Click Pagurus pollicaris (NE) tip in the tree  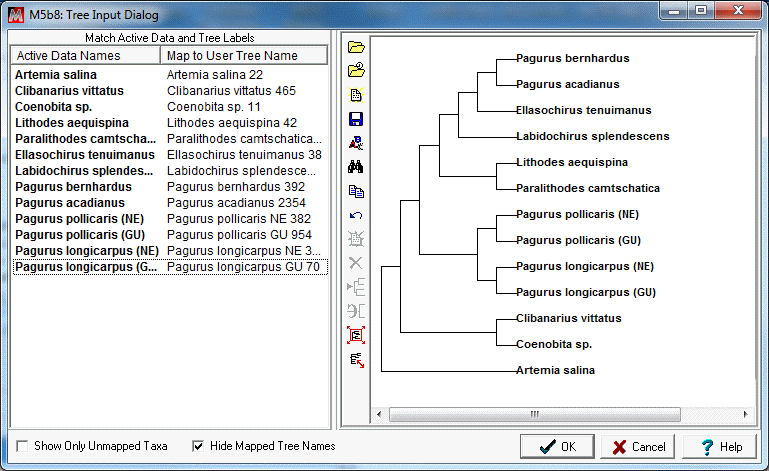click(578, 214)
